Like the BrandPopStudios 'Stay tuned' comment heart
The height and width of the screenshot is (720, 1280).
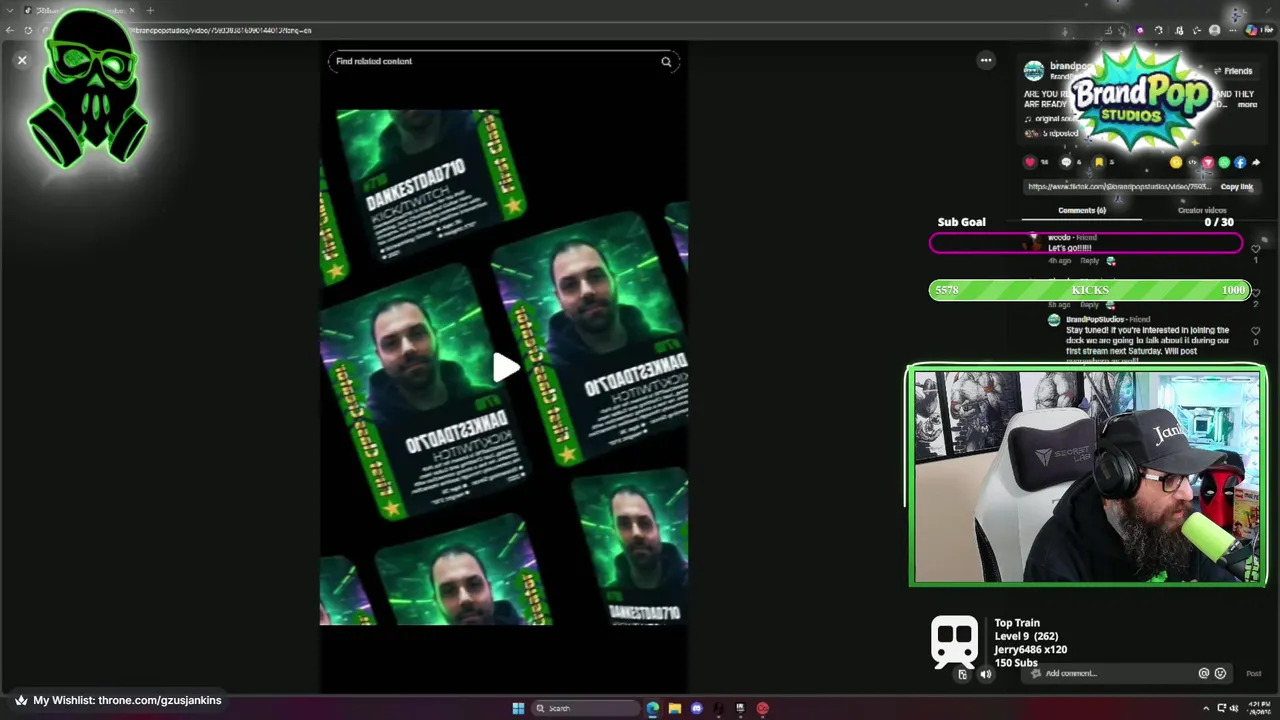(x=1256, y=331)
